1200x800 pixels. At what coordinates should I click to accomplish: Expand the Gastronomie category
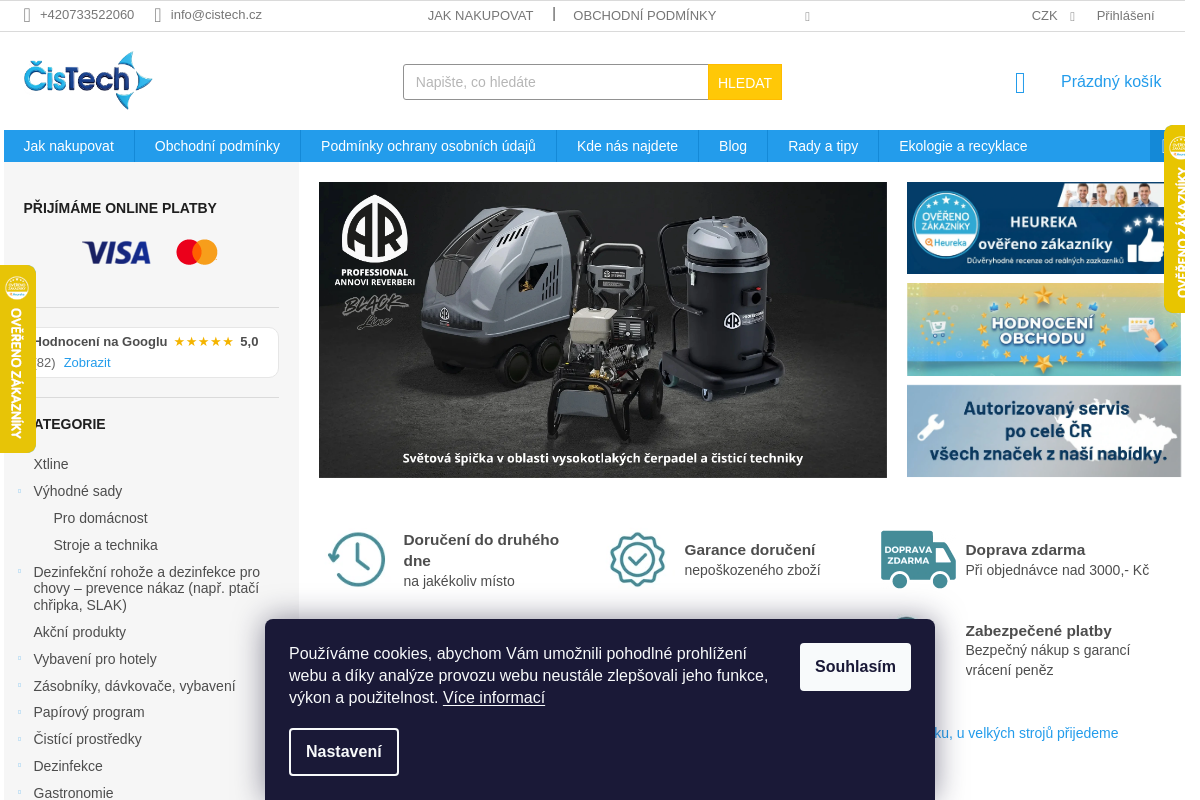[19, 793]
